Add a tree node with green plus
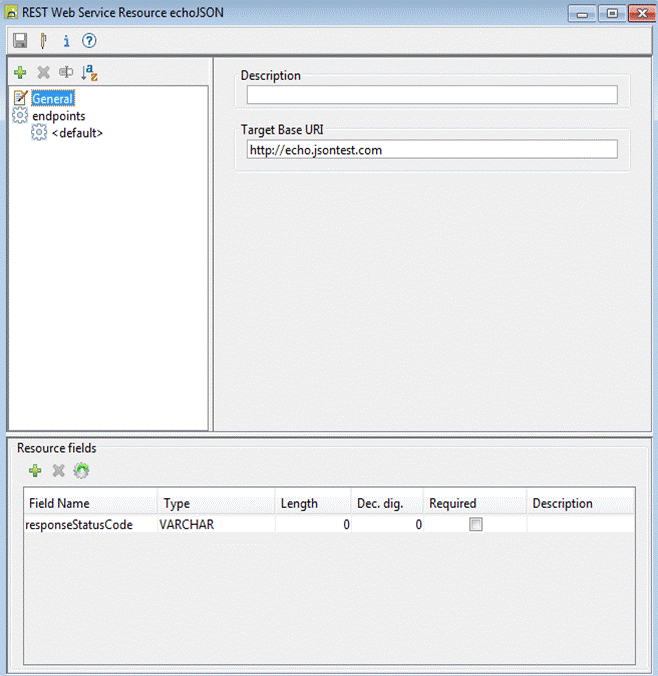658x676 pixels. (x=19, y=72)
